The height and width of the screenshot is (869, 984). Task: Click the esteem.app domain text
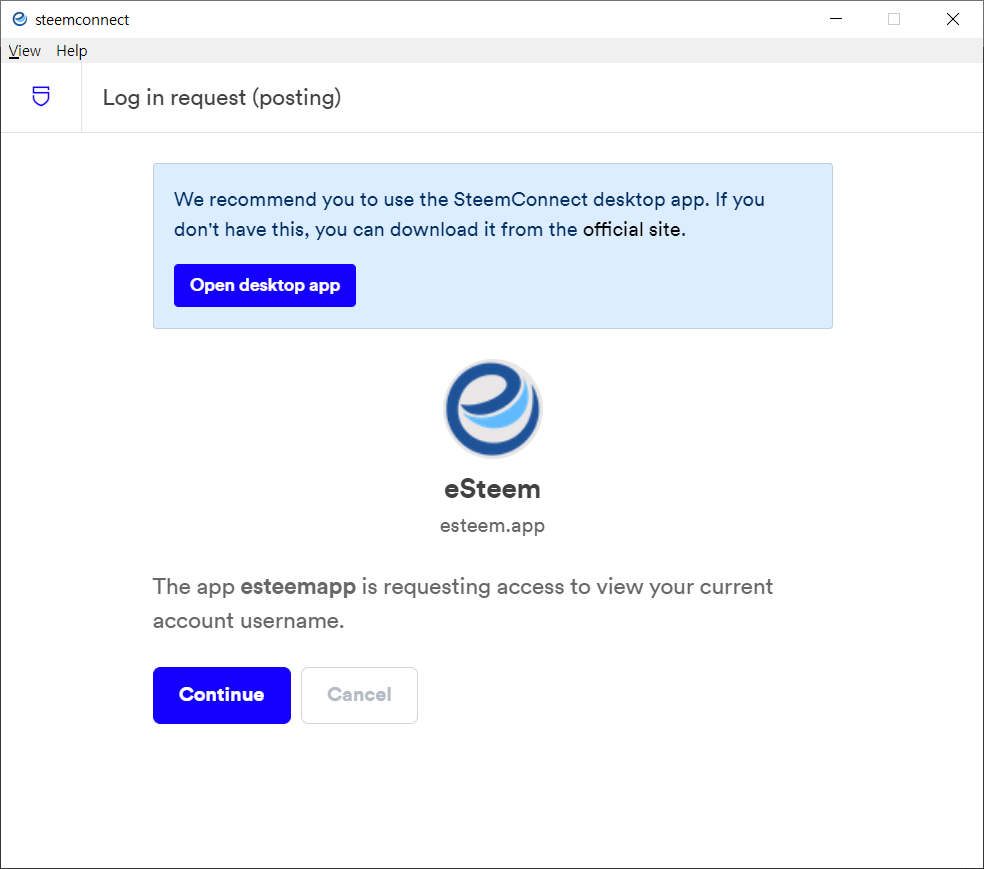click(x=493, y=526)
